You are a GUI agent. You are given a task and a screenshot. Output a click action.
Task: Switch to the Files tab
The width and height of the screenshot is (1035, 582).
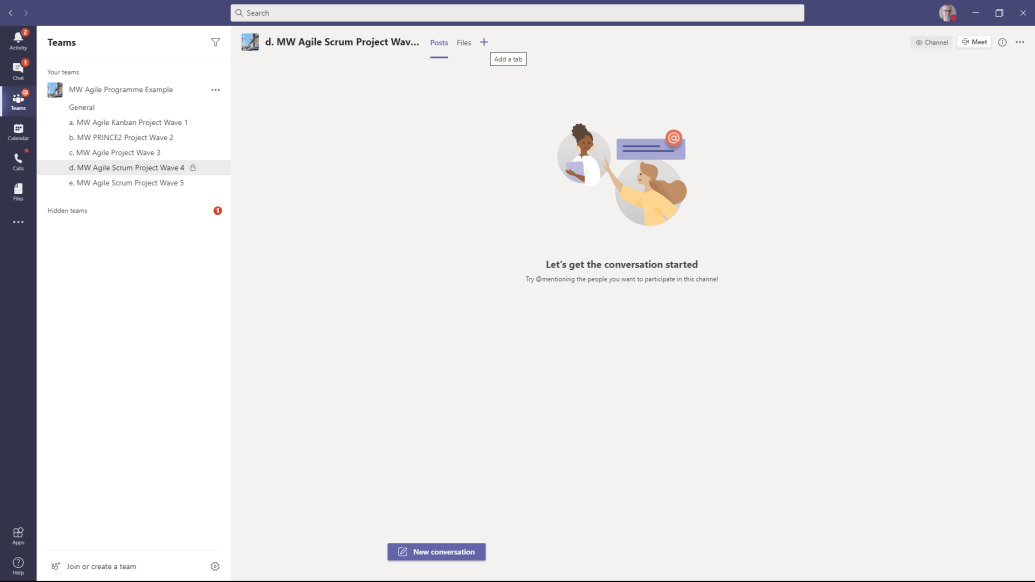pos(463,43)
